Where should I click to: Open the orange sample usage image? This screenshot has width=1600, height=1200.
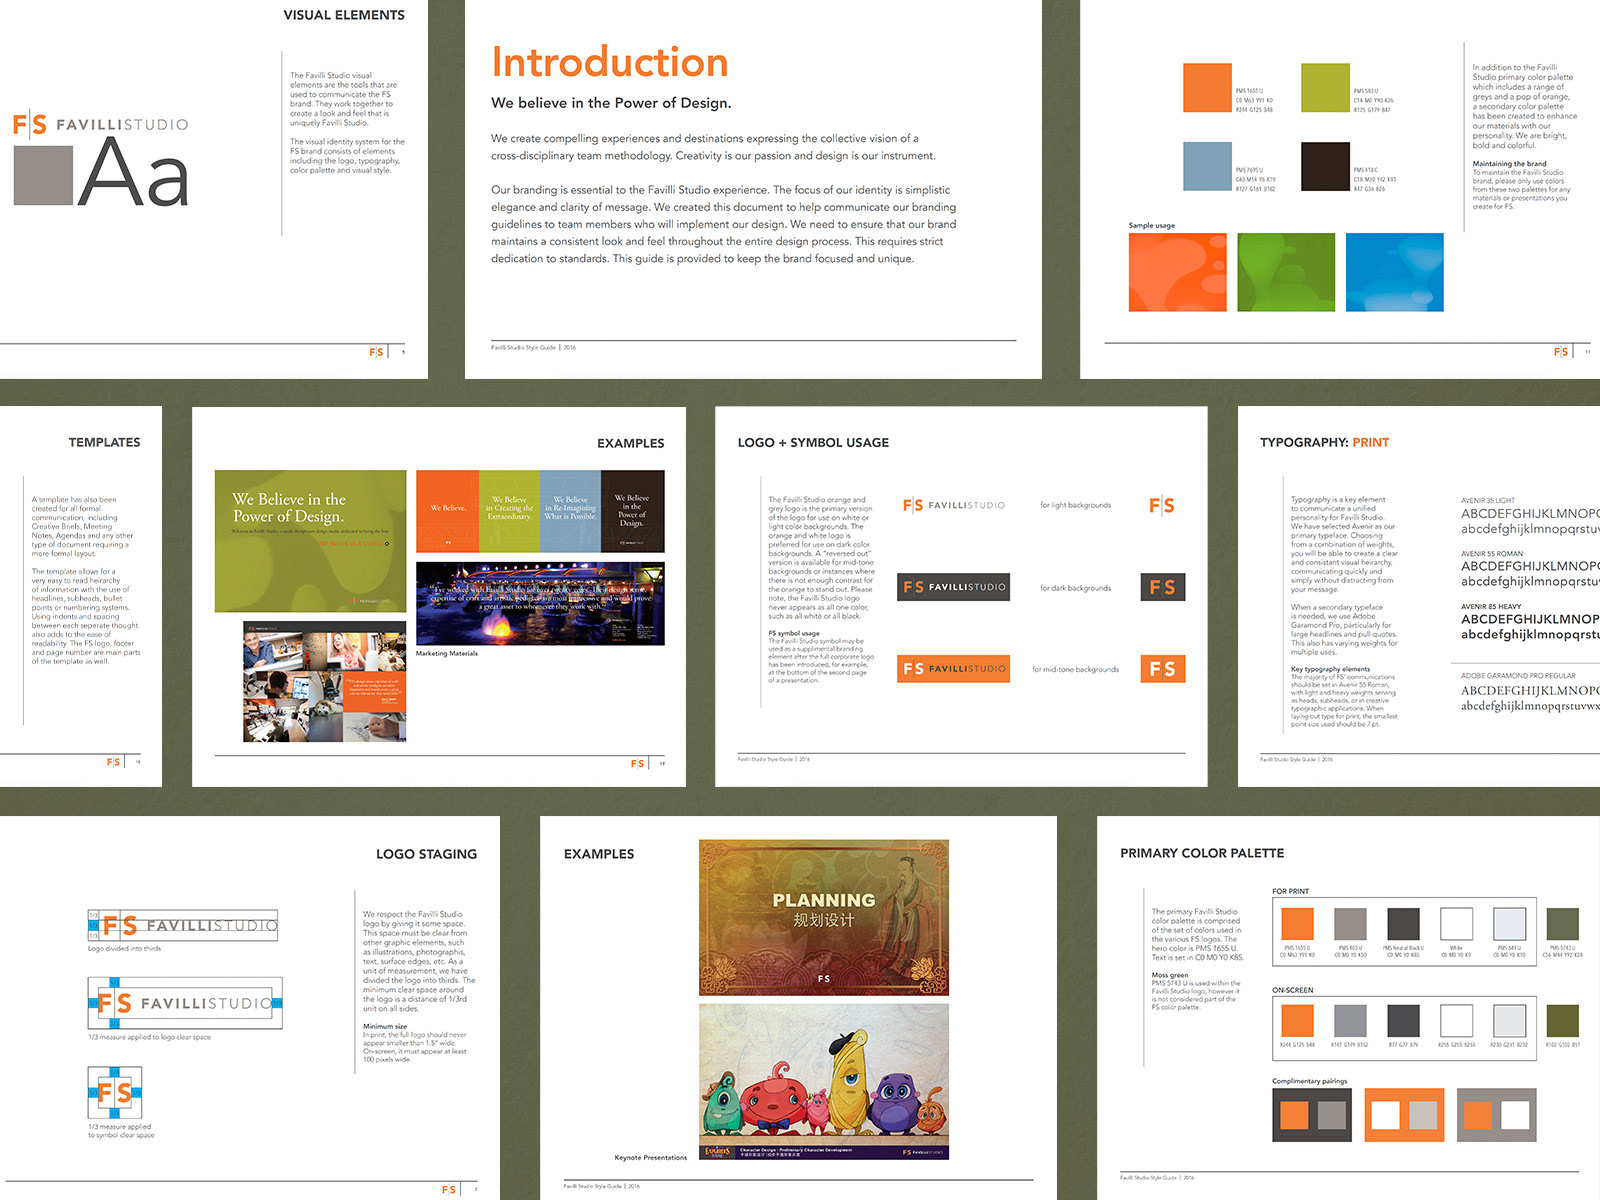point(1178,273)
